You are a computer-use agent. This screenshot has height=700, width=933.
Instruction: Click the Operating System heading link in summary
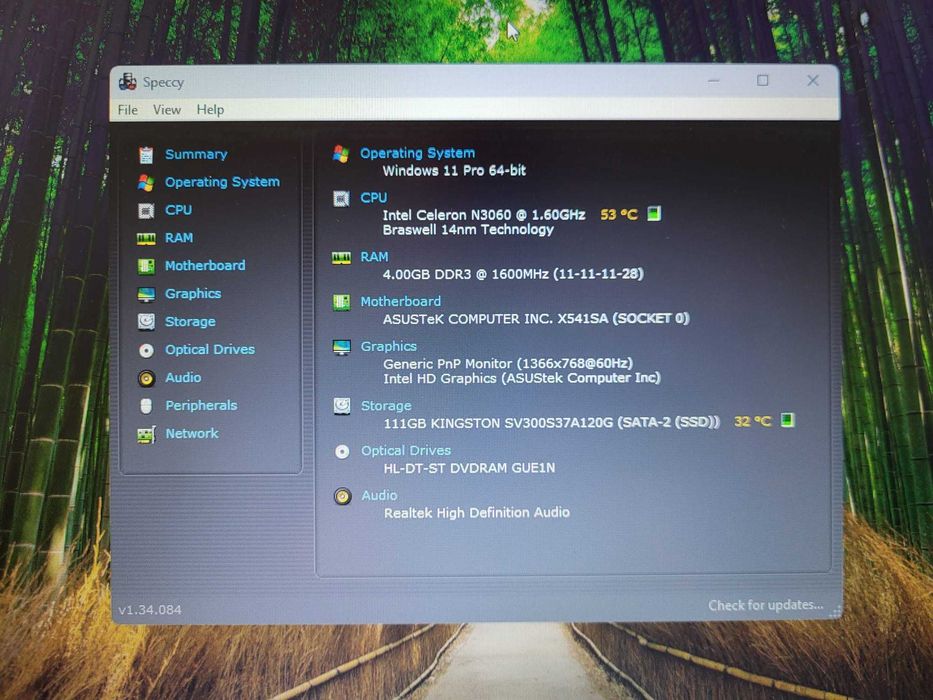coord(417,154)
